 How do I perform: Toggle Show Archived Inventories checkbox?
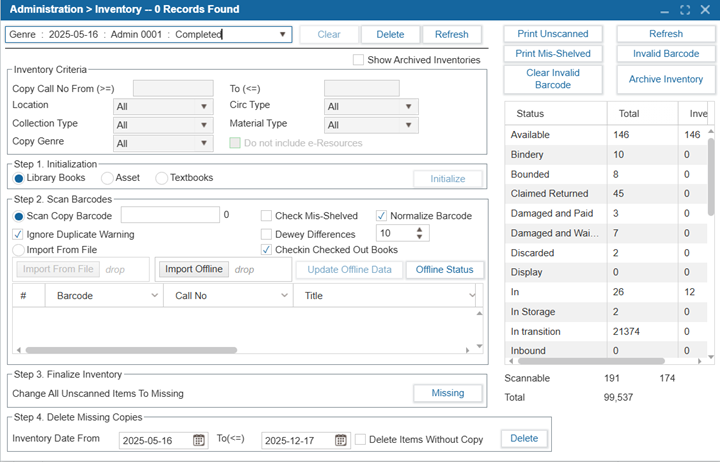[358, 60]
